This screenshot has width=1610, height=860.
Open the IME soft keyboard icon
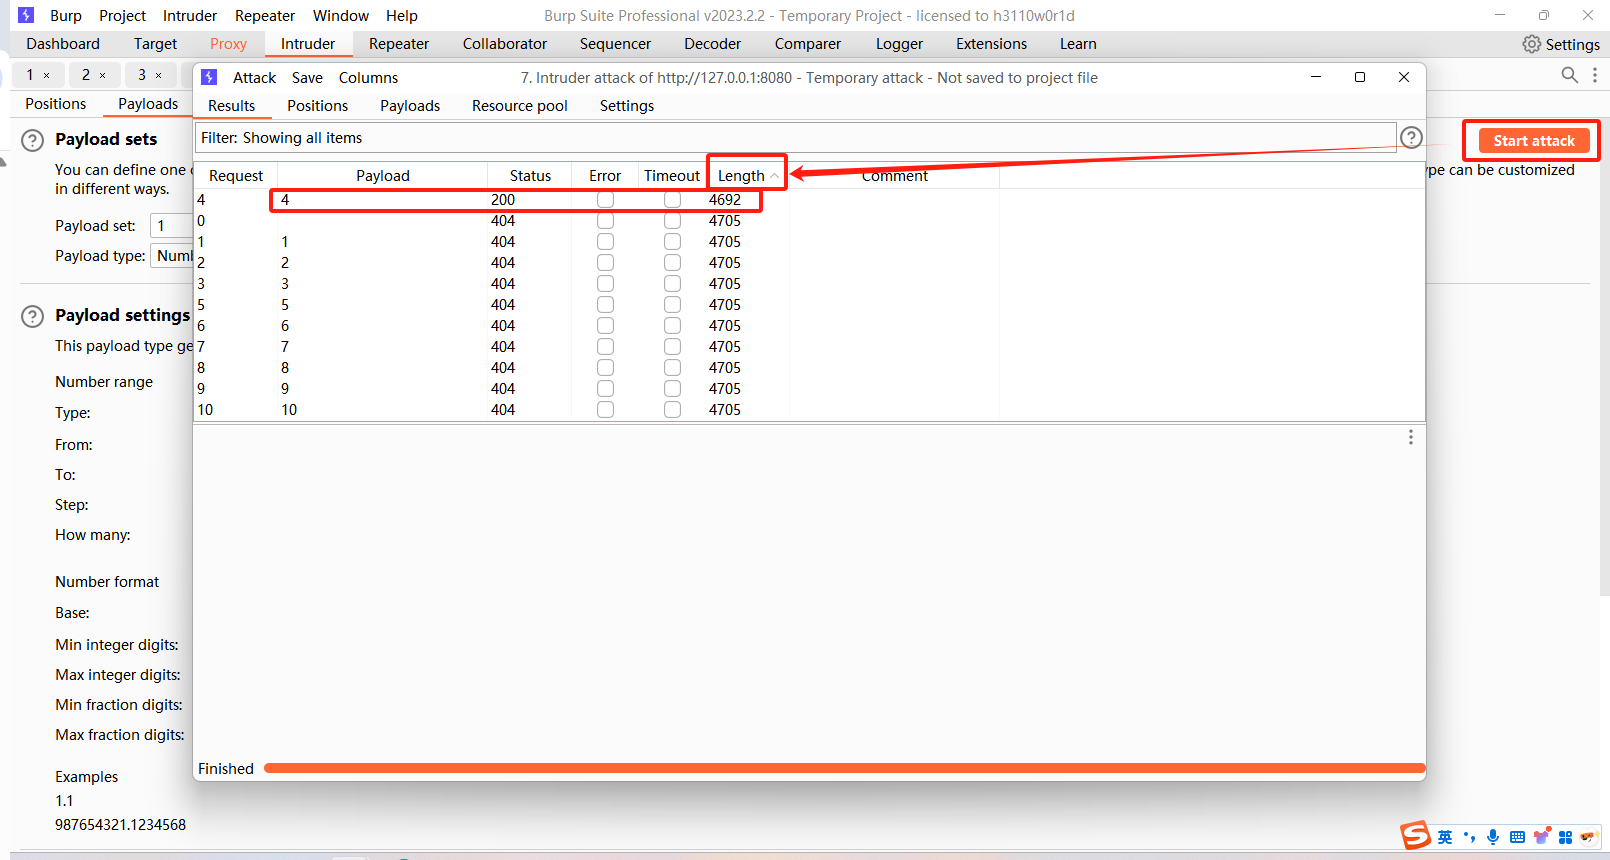pyautogui.click(x=1517, y=837)
